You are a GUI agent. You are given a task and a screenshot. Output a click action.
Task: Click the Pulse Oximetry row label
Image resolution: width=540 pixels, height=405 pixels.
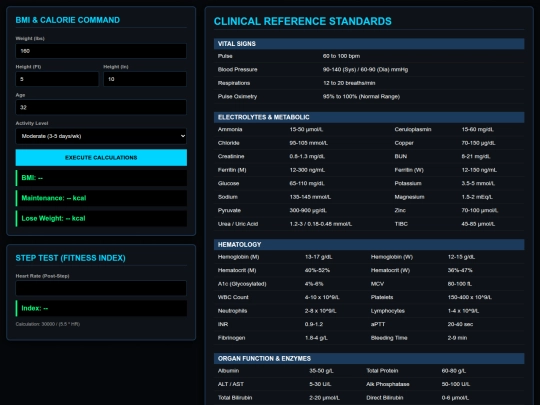237,96
